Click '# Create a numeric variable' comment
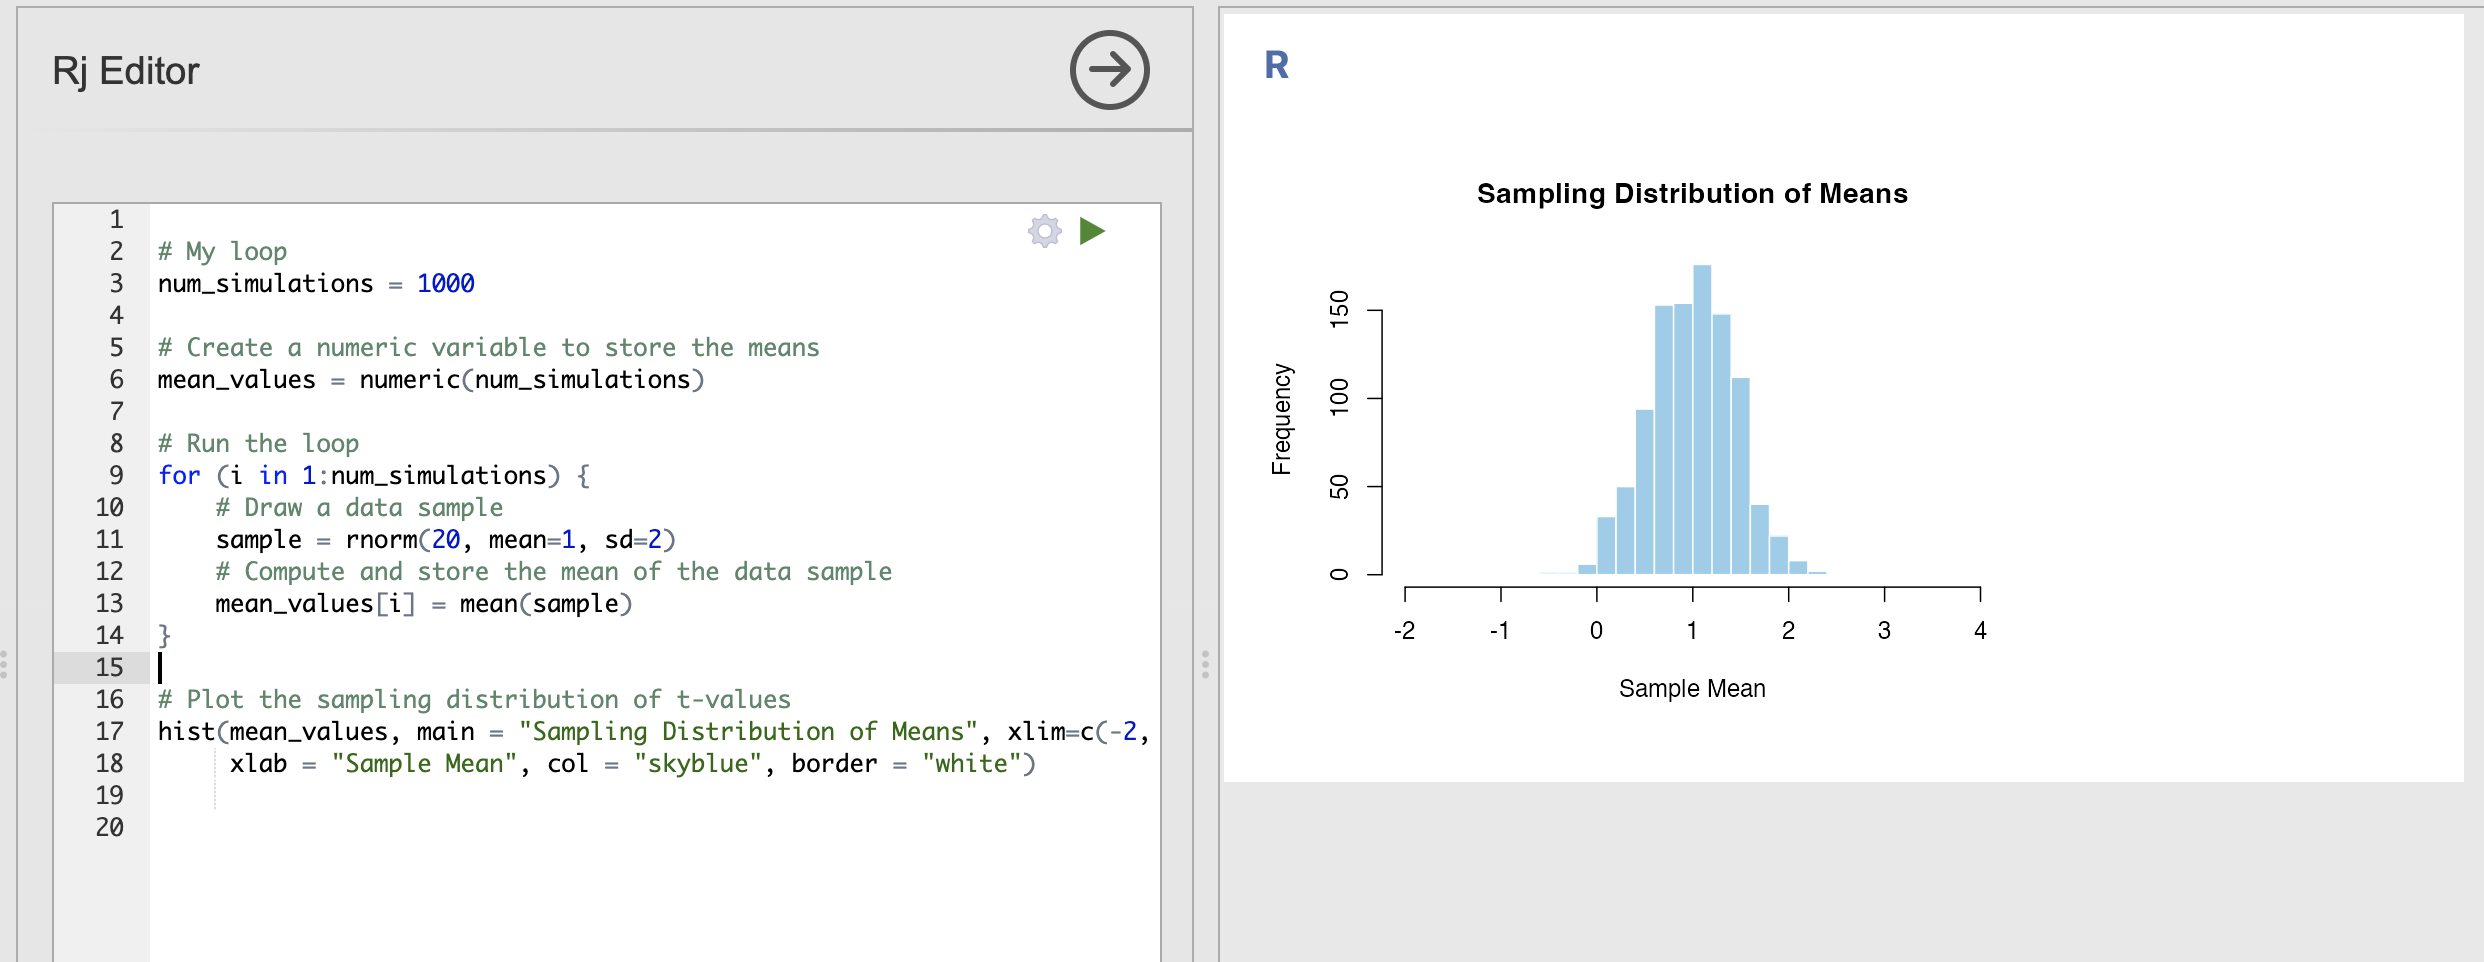 488,347
